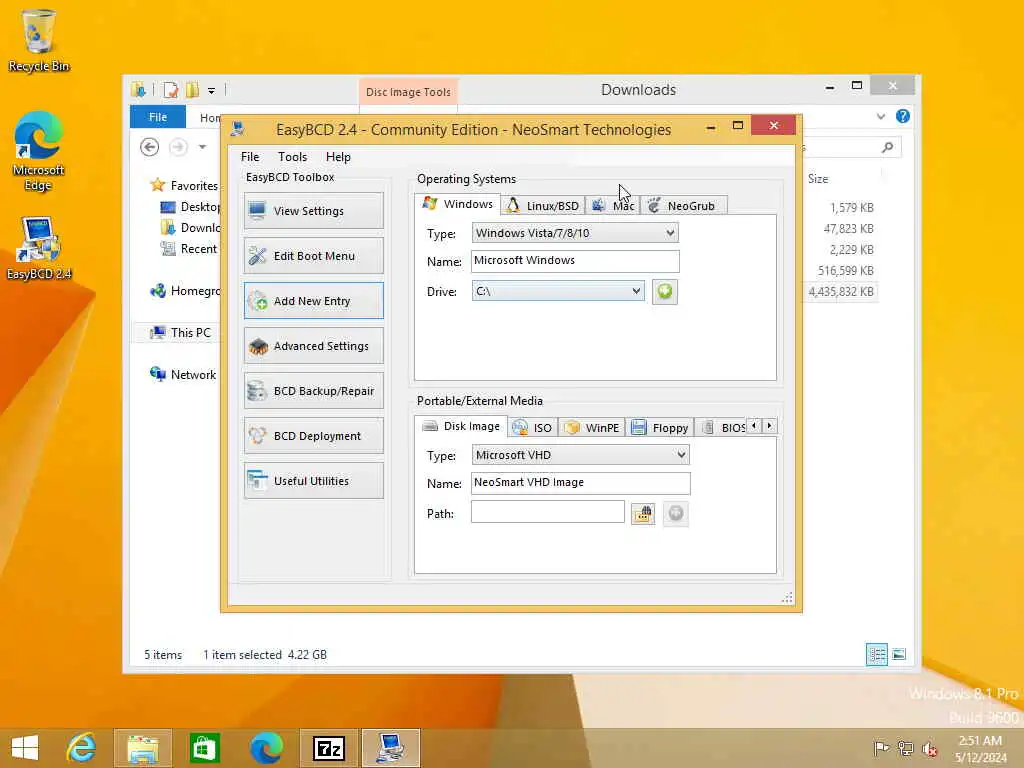This screenshot has width=1024, height=768.
Task: Select the Add New Entry button
Action: (313, 300)
